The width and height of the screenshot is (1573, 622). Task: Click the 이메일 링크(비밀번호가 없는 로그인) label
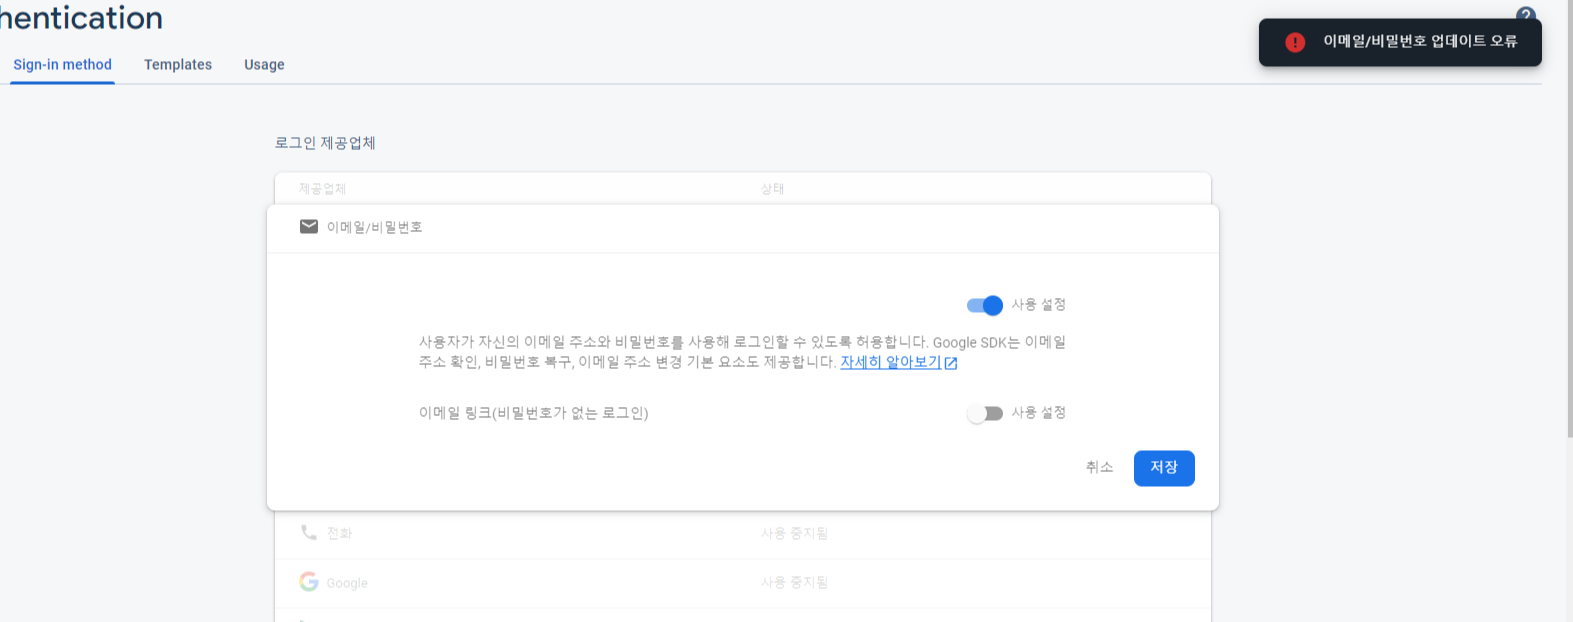(x=533, y=413)
